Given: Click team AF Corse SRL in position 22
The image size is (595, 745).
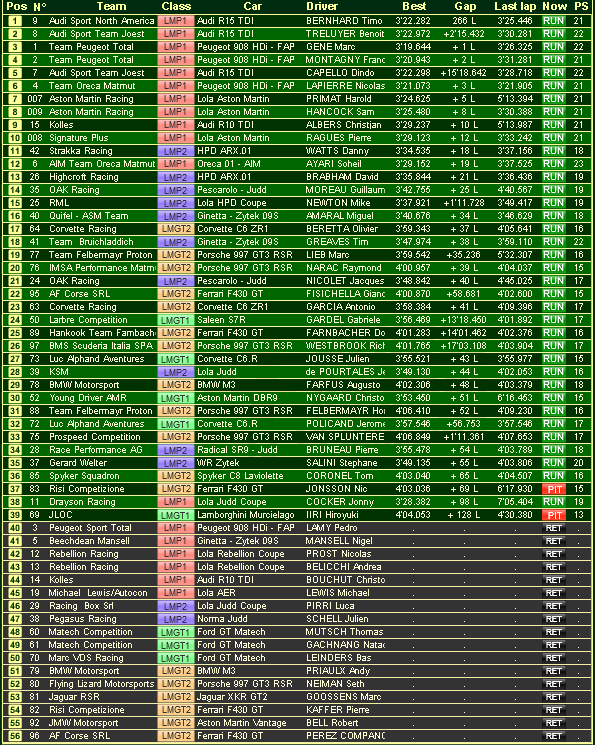Looking at the screenshot, I should [79, 294].
